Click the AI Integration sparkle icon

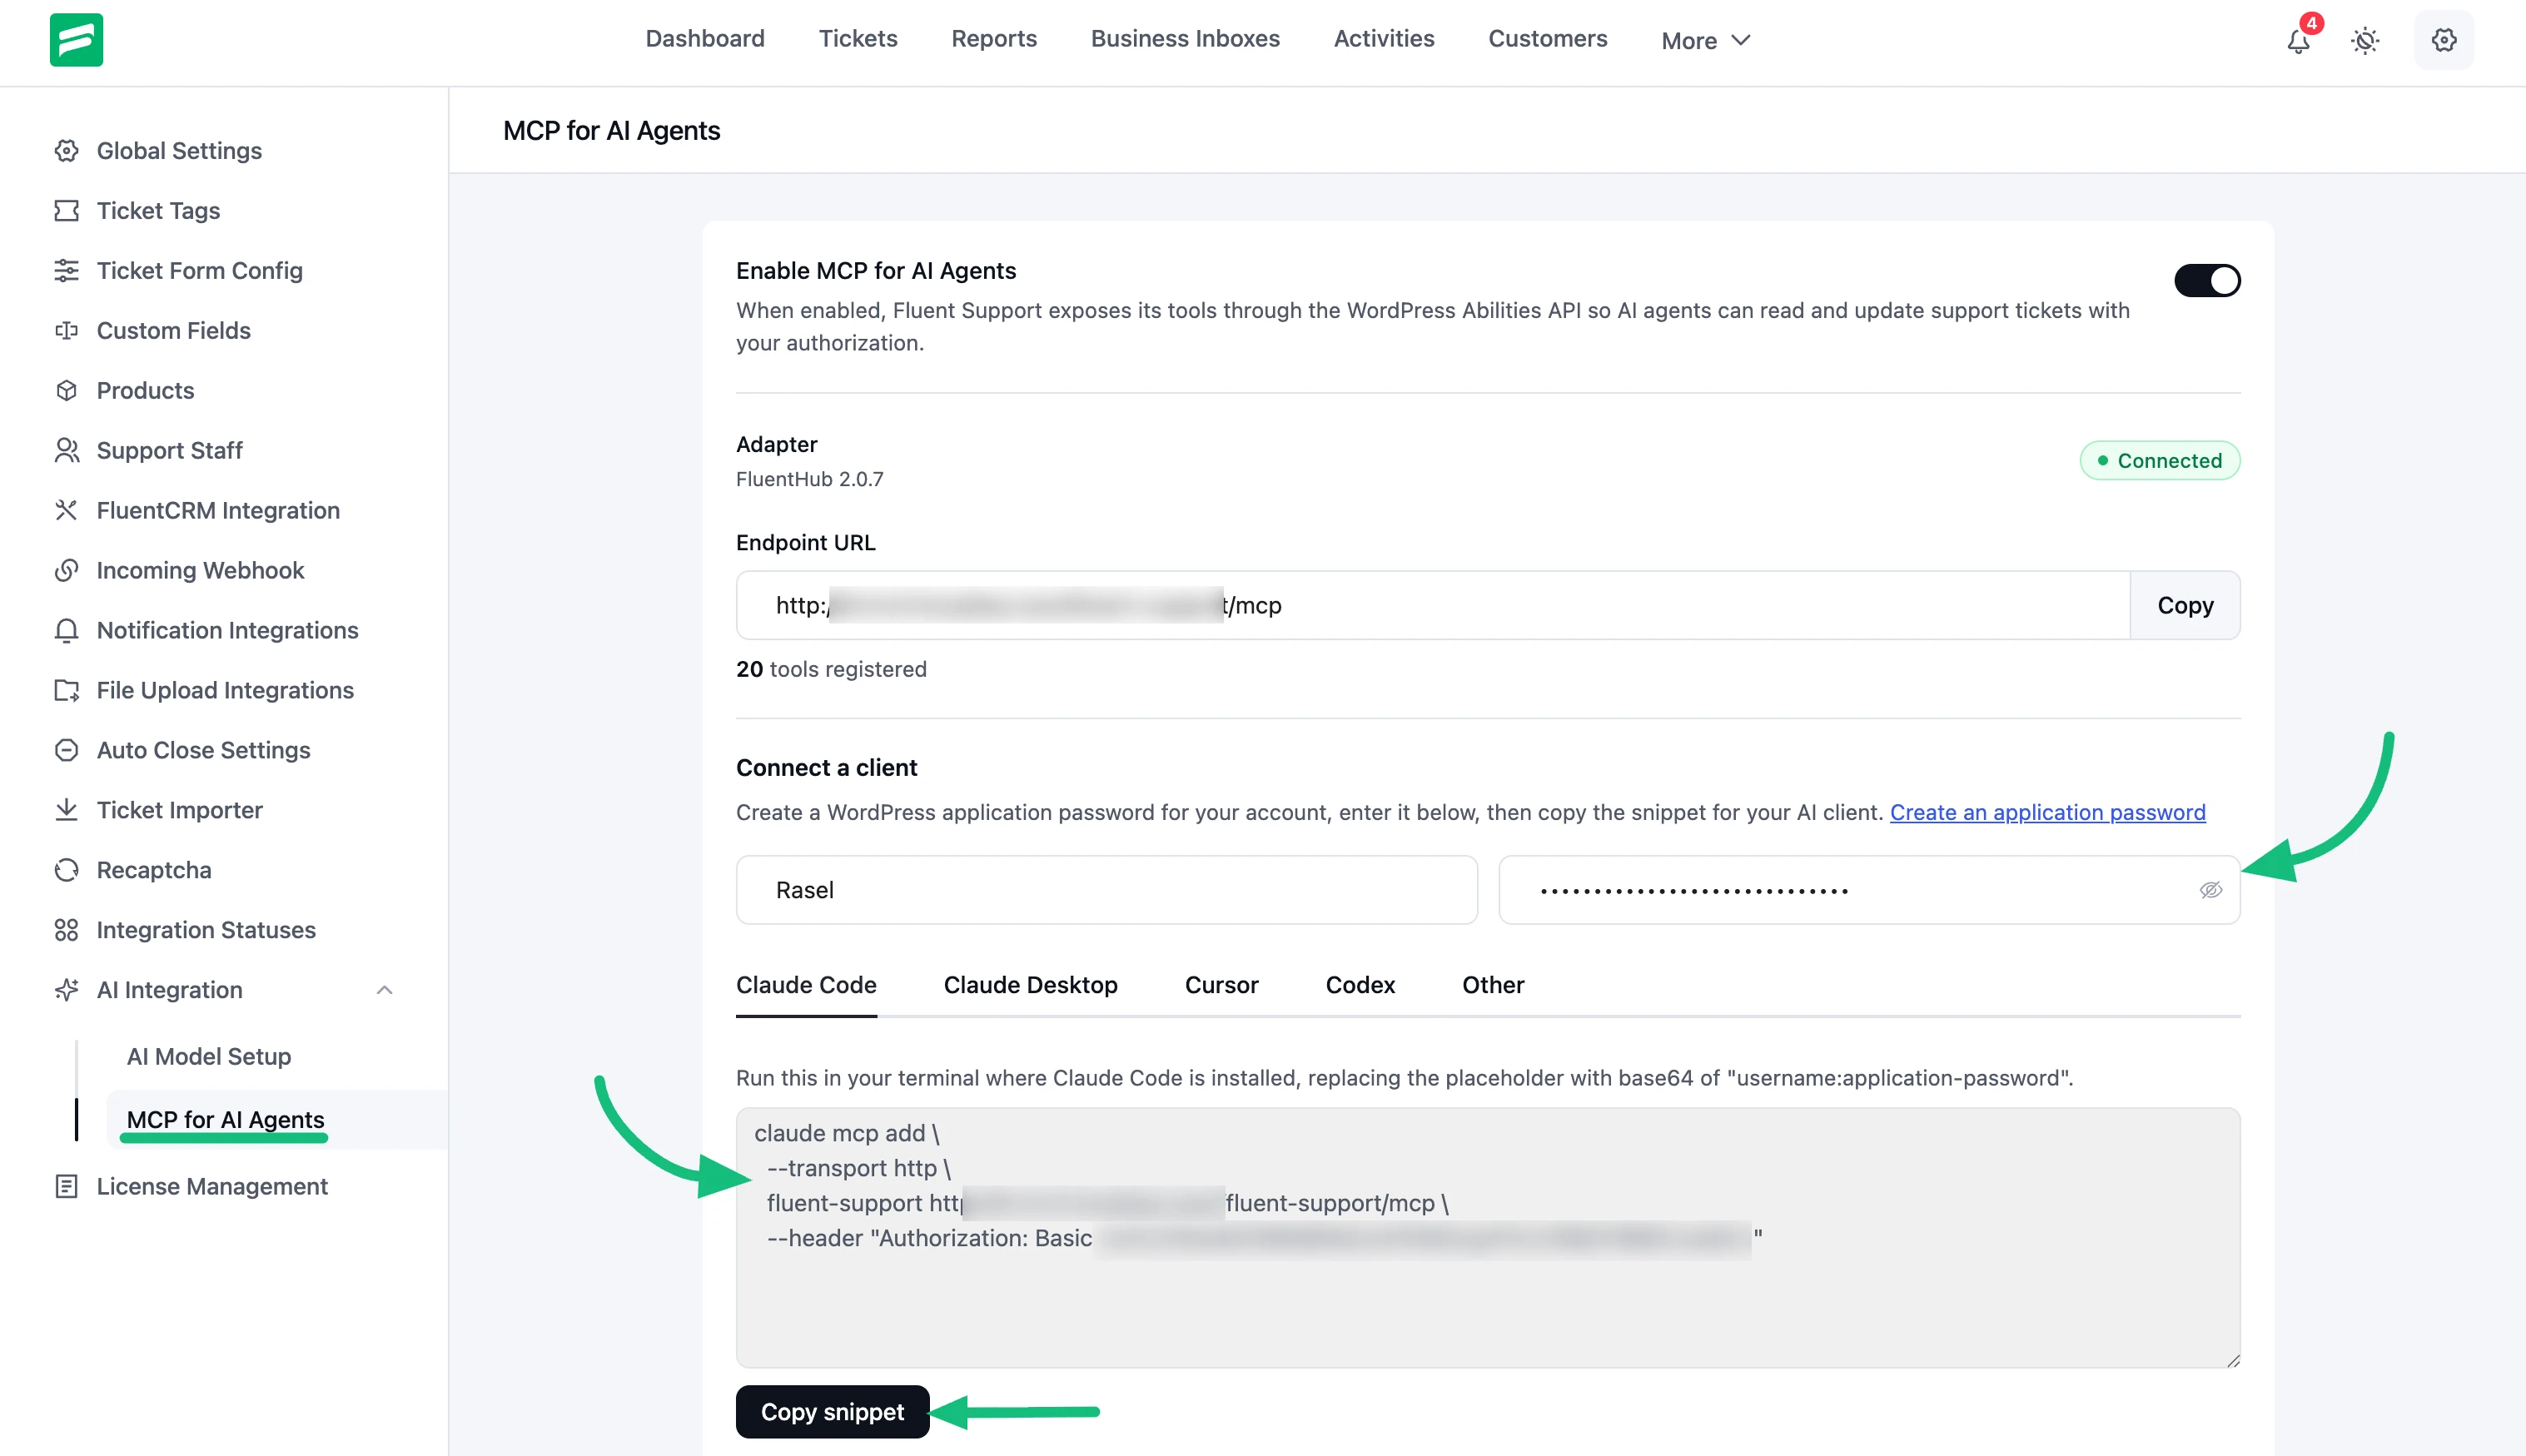pos(66,991)
